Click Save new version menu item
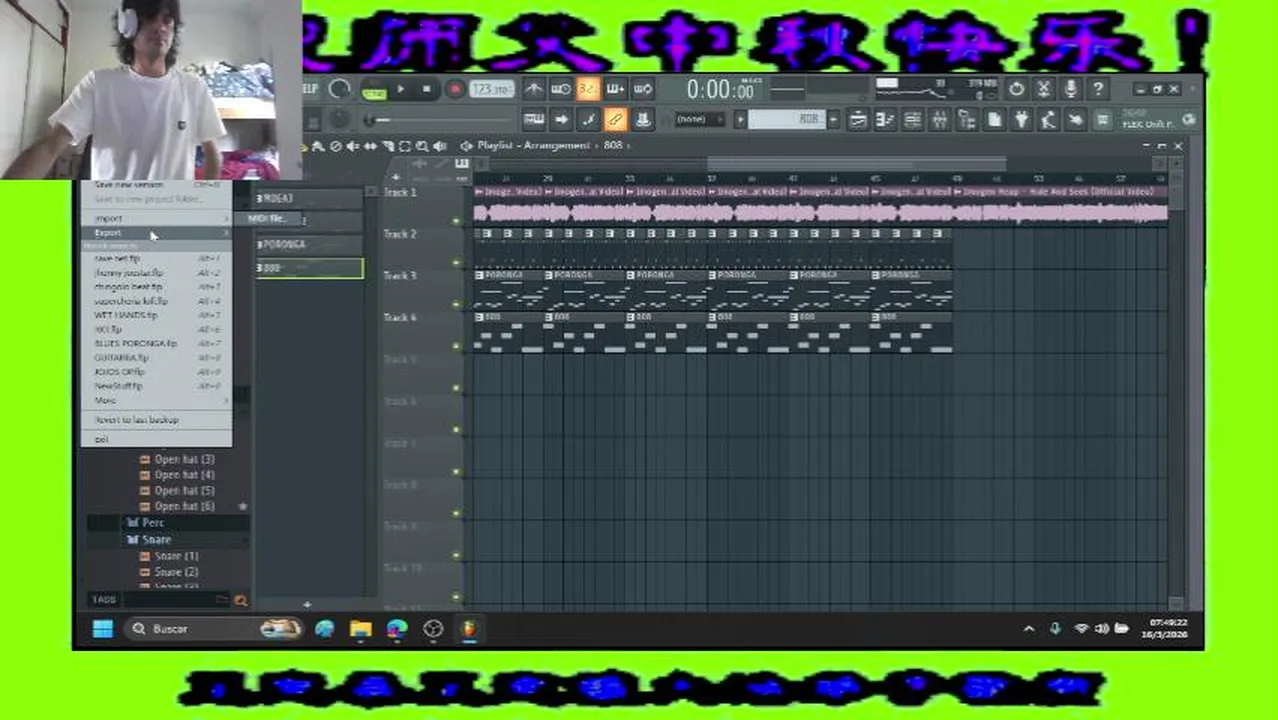This screenshot has width=1278, height=720. coord(156,185)
